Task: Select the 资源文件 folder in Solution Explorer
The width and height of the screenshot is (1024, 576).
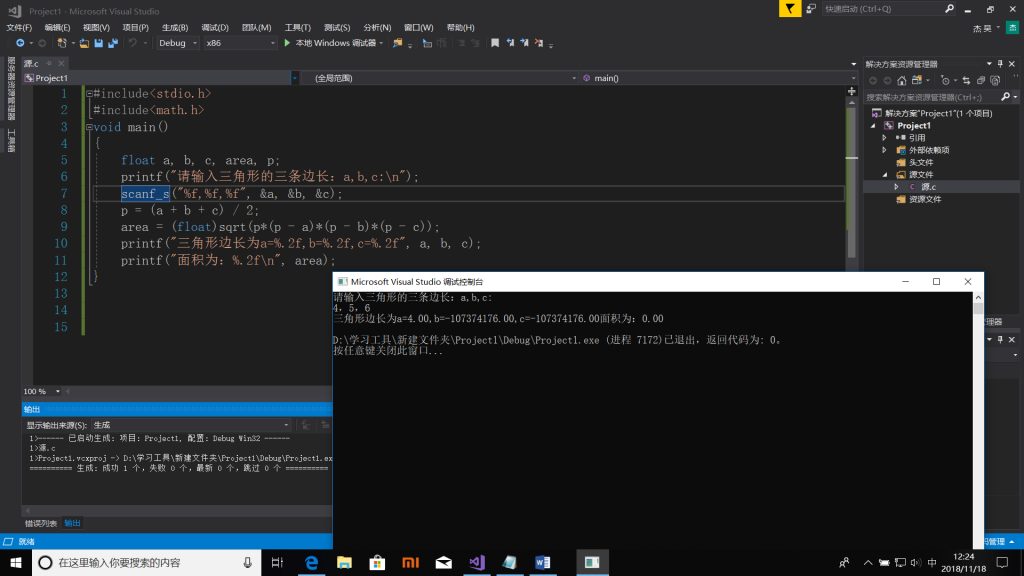Action: (925, 199)
